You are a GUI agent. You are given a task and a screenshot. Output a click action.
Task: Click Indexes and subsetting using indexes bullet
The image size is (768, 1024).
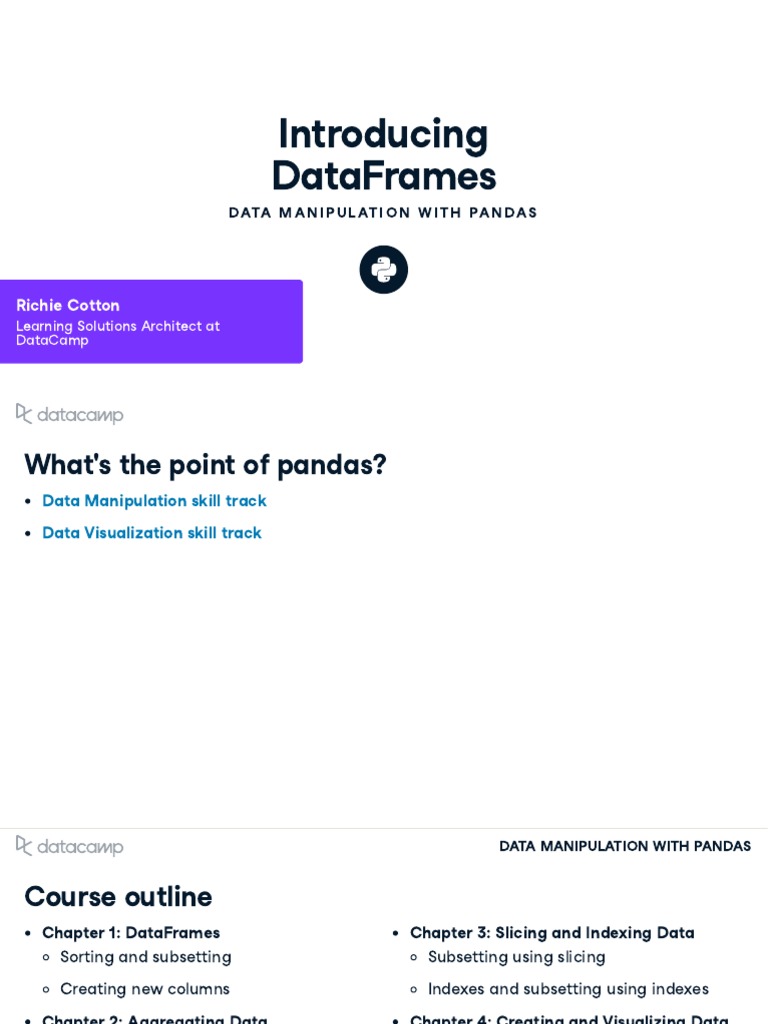(568, 989)
